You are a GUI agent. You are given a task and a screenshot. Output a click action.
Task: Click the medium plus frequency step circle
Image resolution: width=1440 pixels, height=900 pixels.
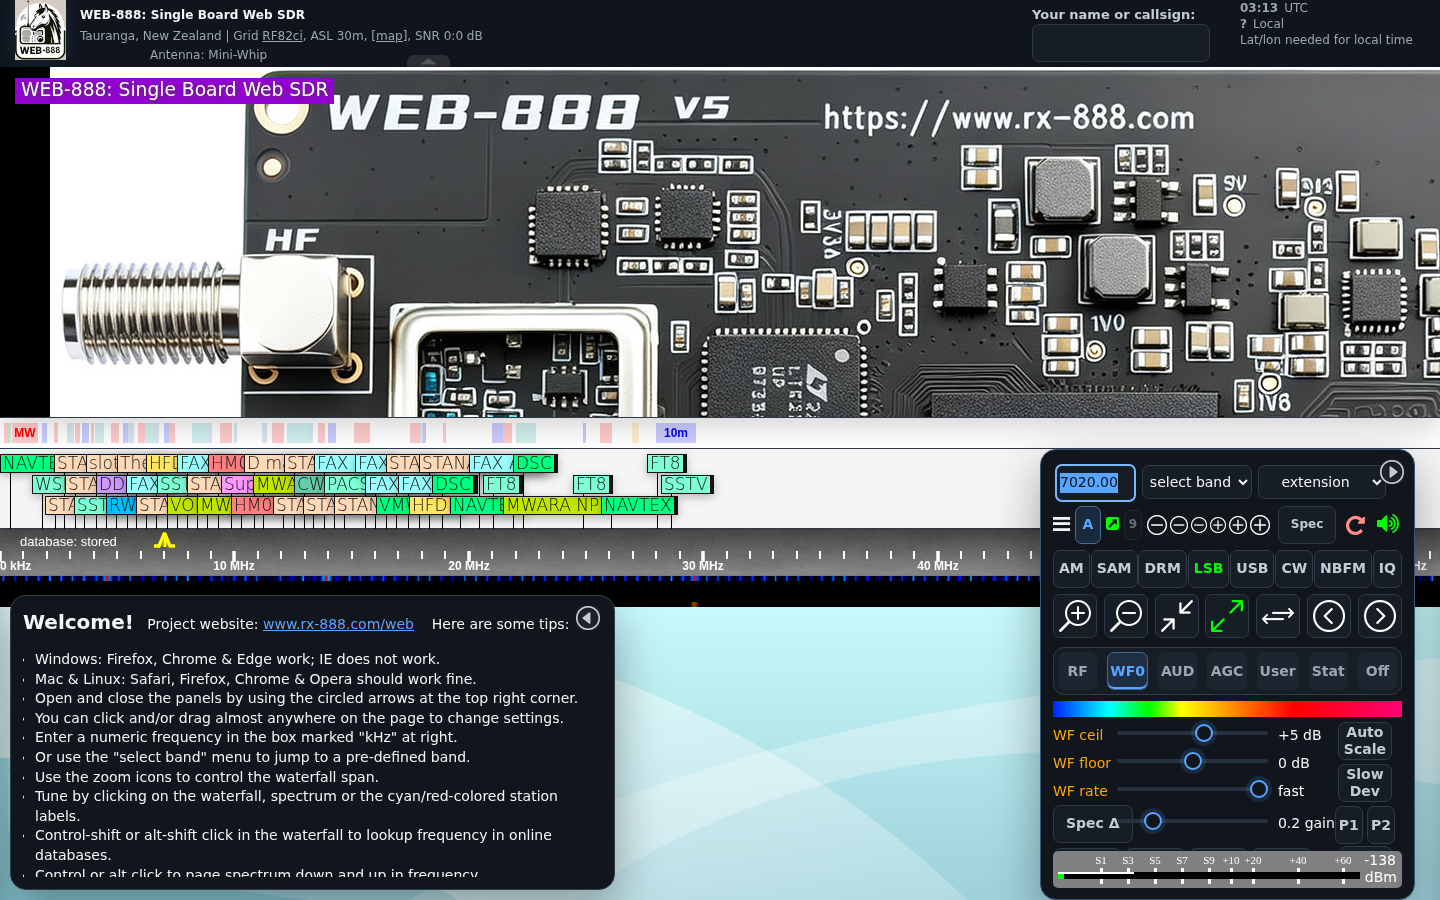1238,525
